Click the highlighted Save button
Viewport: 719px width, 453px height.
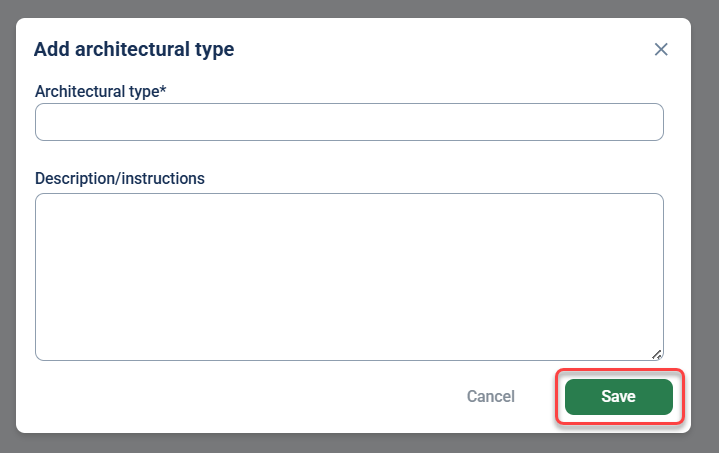(618, 397)
